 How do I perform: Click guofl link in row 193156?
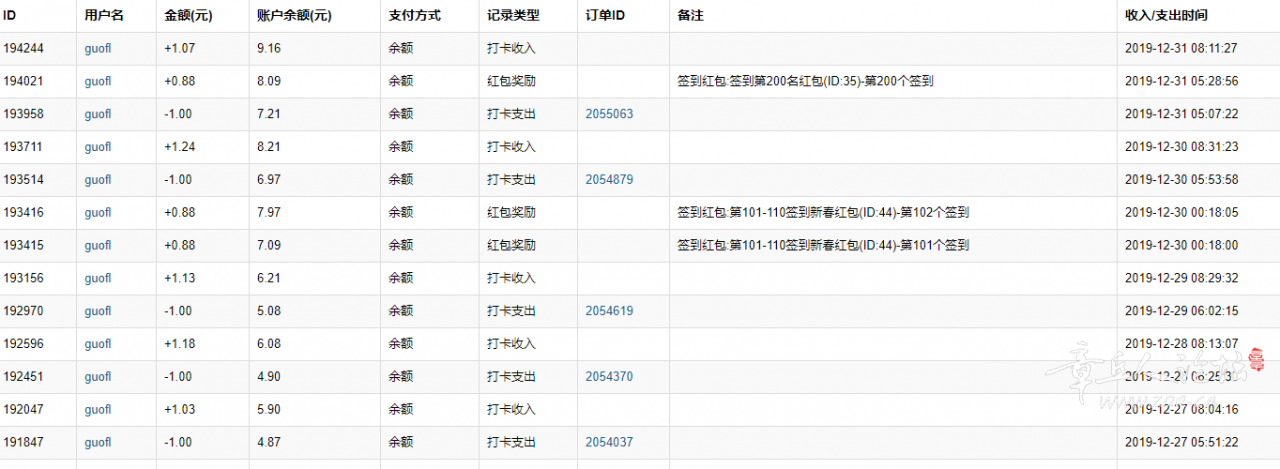tap(98, 278)
